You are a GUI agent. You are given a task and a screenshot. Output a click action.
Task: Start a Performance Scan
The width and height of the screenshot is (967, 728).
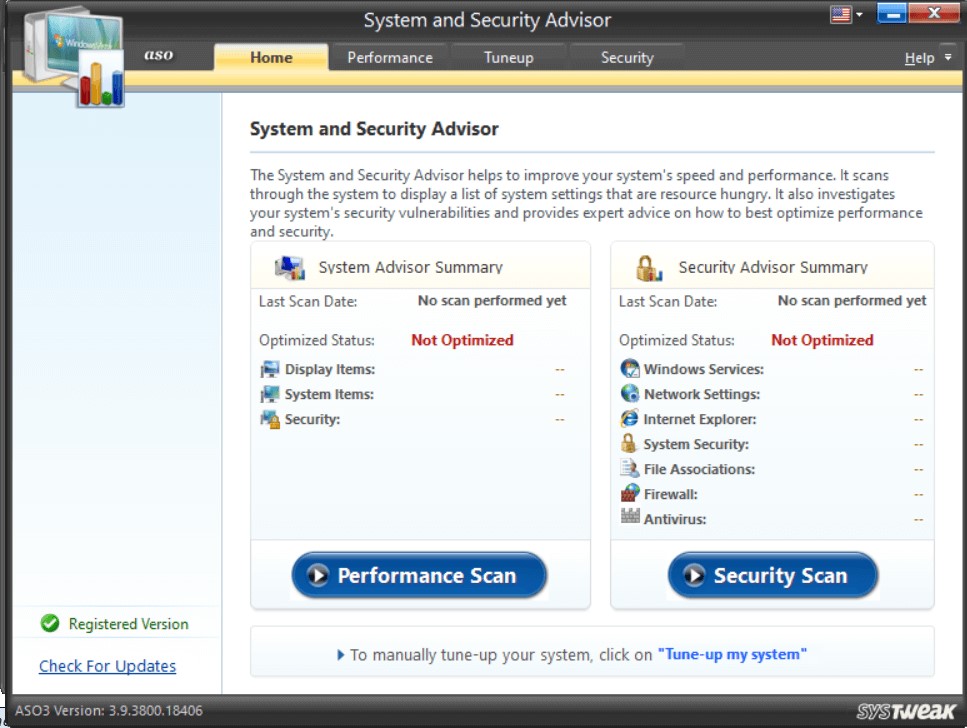(x=418, y=575)
